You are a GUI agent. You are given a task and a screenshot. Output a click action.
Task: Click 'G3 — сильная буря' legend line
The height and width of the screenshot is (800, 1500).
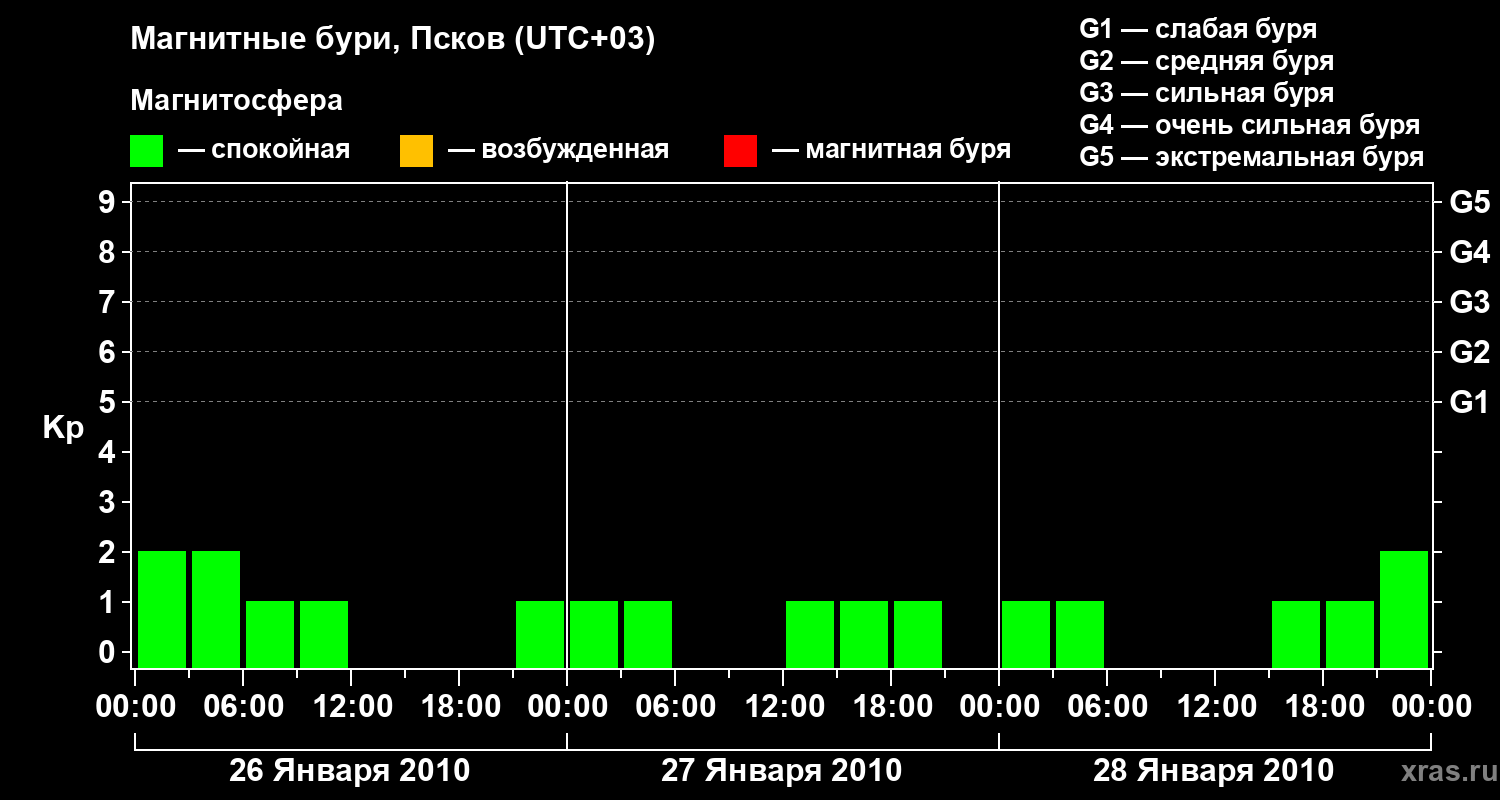pyautogui.click(x=1207, y=93)
